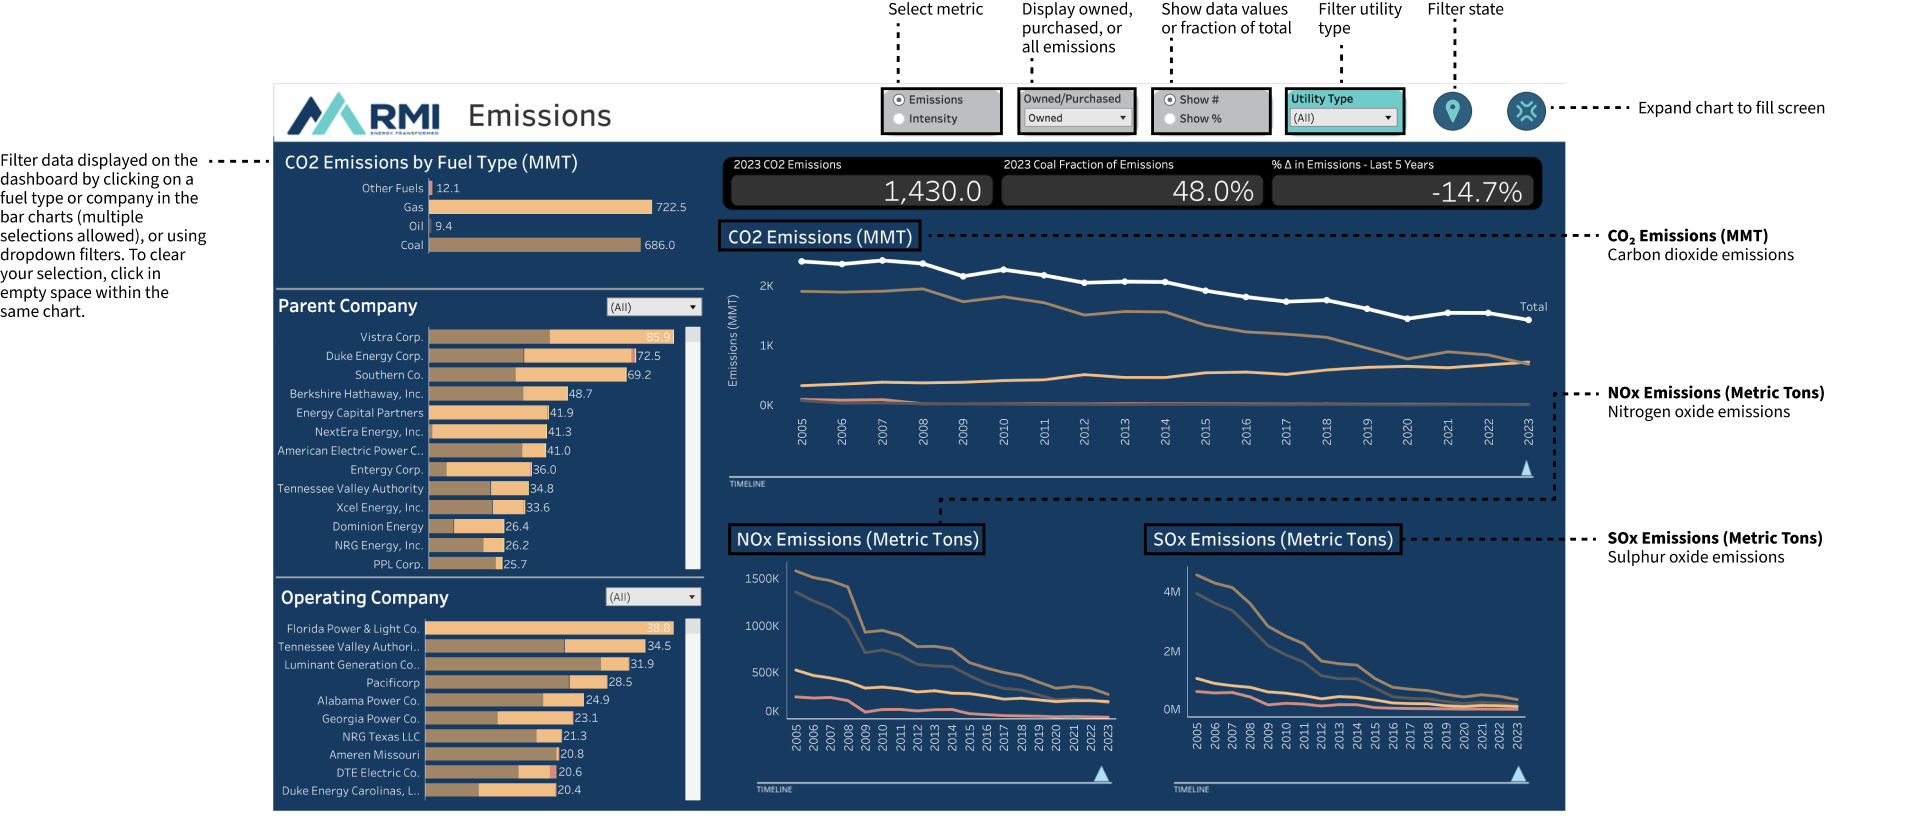Filter by Dominion Energy
The height and width of the screenshot is (823, 1920).
(467, 527)
